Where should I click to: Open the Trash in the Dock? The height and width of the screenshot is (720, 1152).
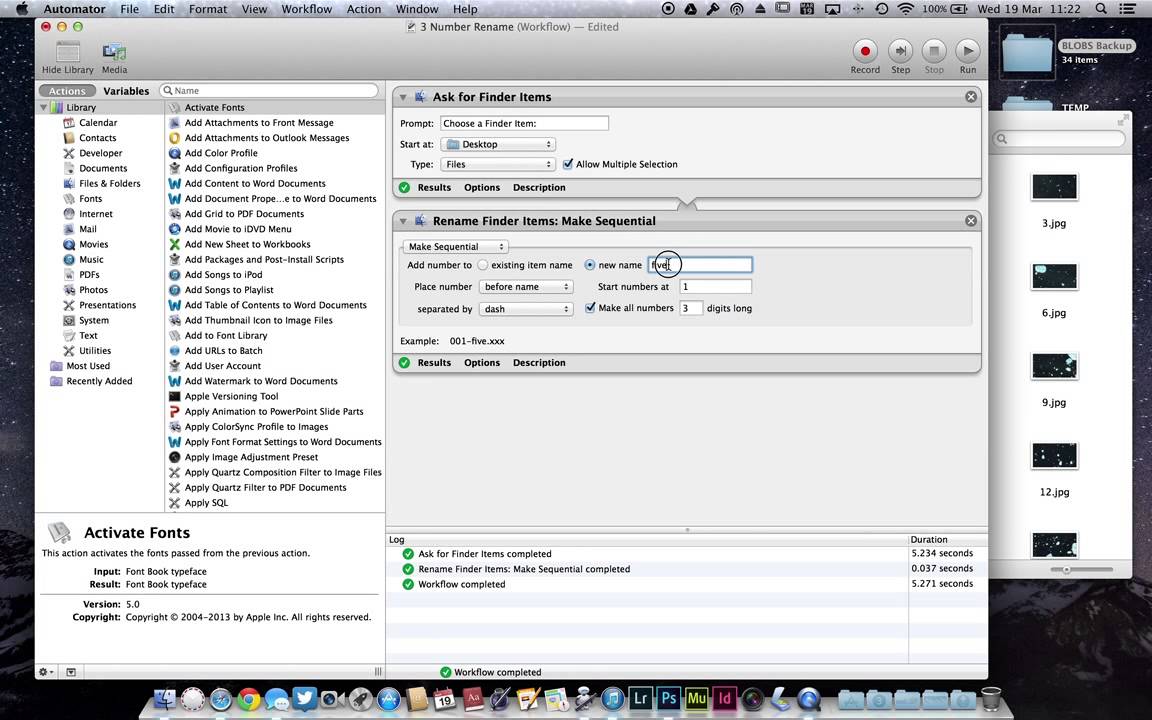990,698
